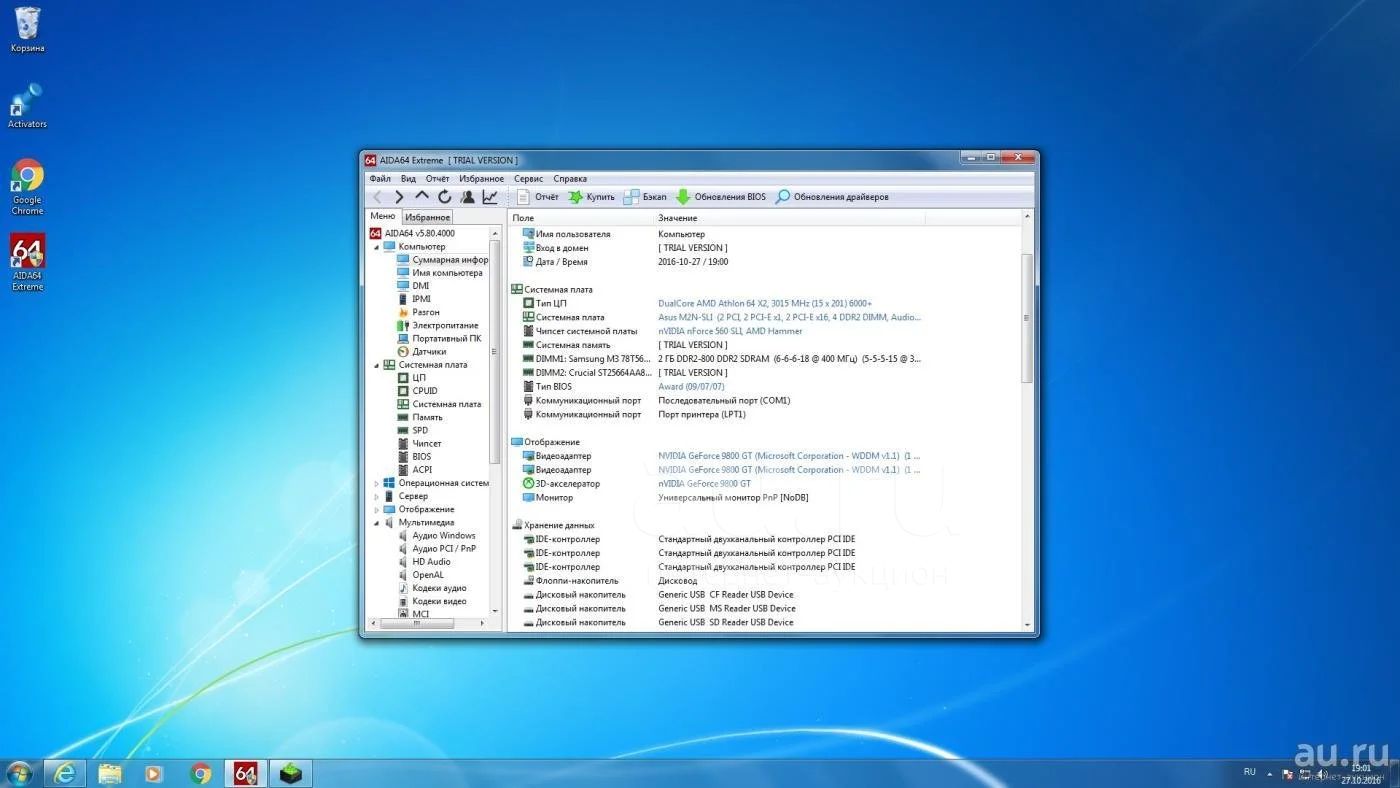Select ACPI tree item
Screen dimensions: 1400x788
[414, 469]
